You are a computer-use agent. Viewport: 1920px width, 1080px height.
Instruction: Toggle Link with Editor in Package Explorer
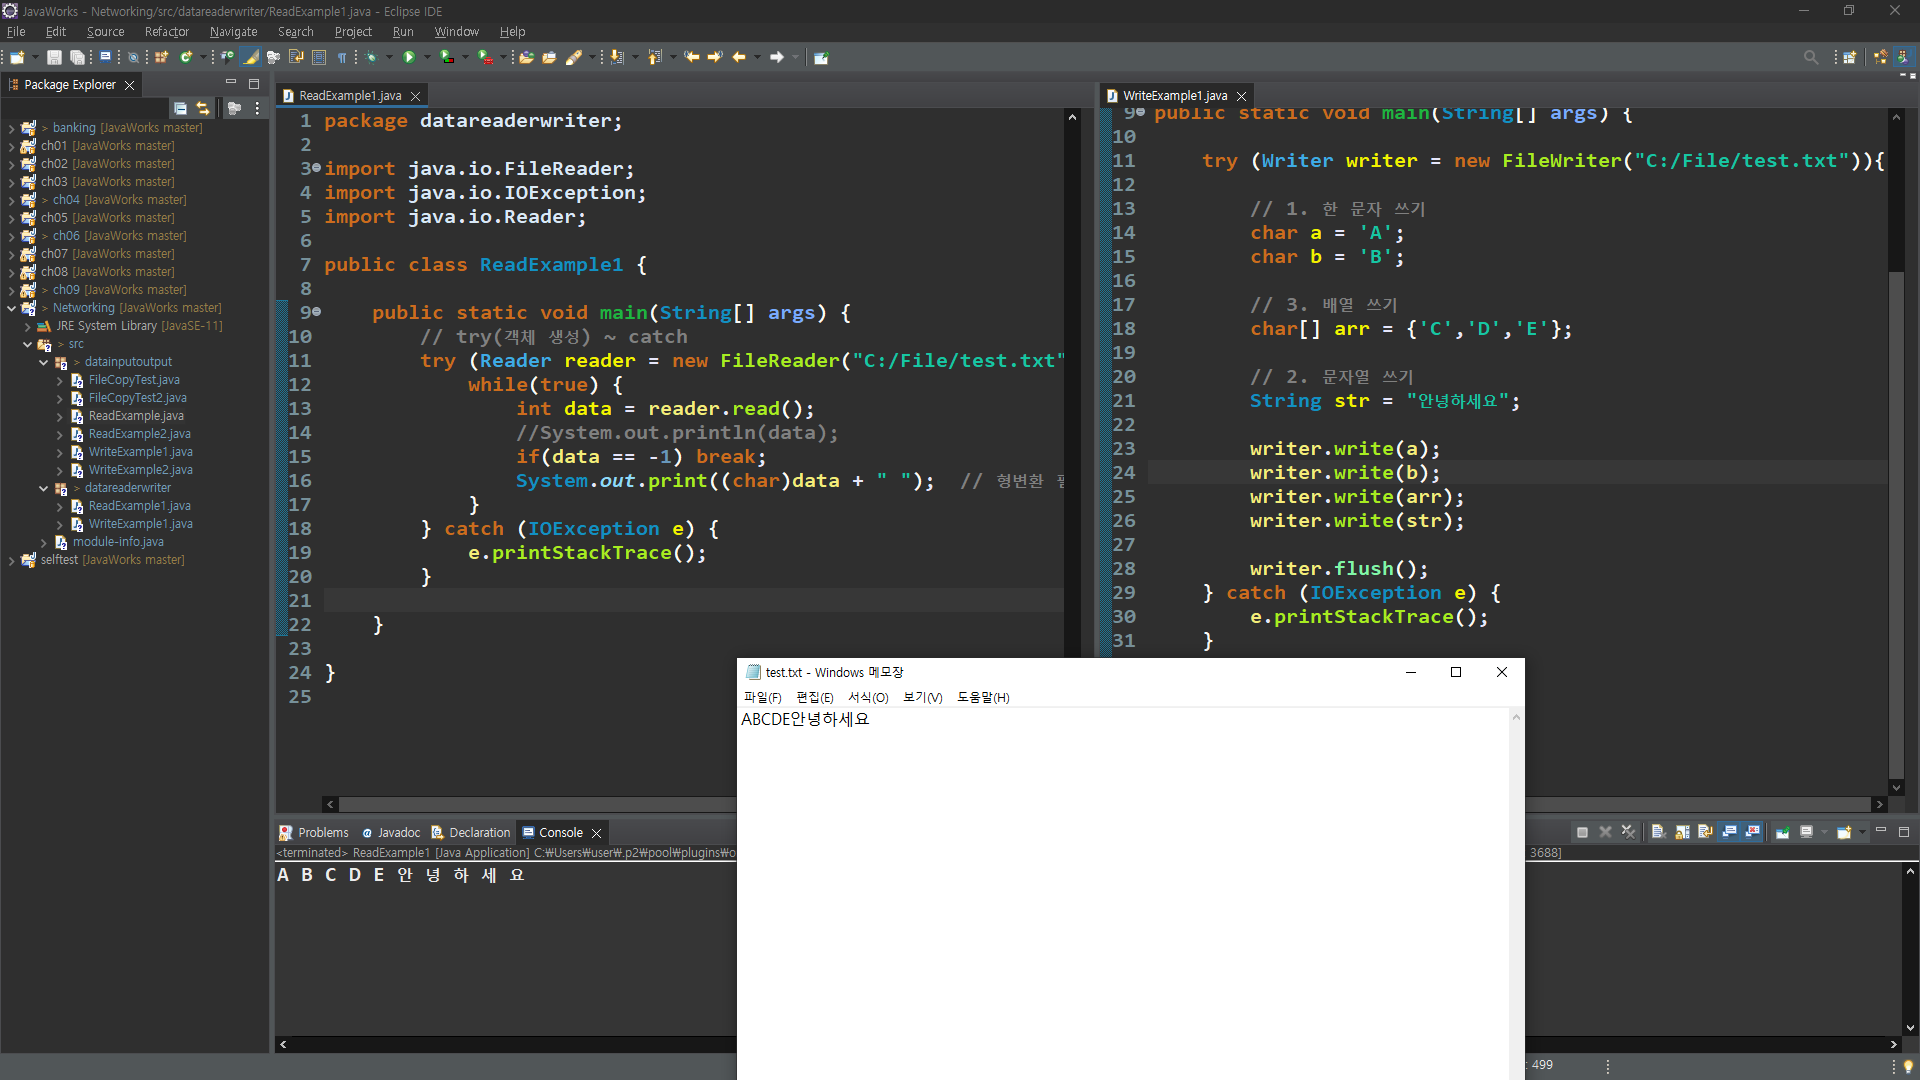(203, 108)
